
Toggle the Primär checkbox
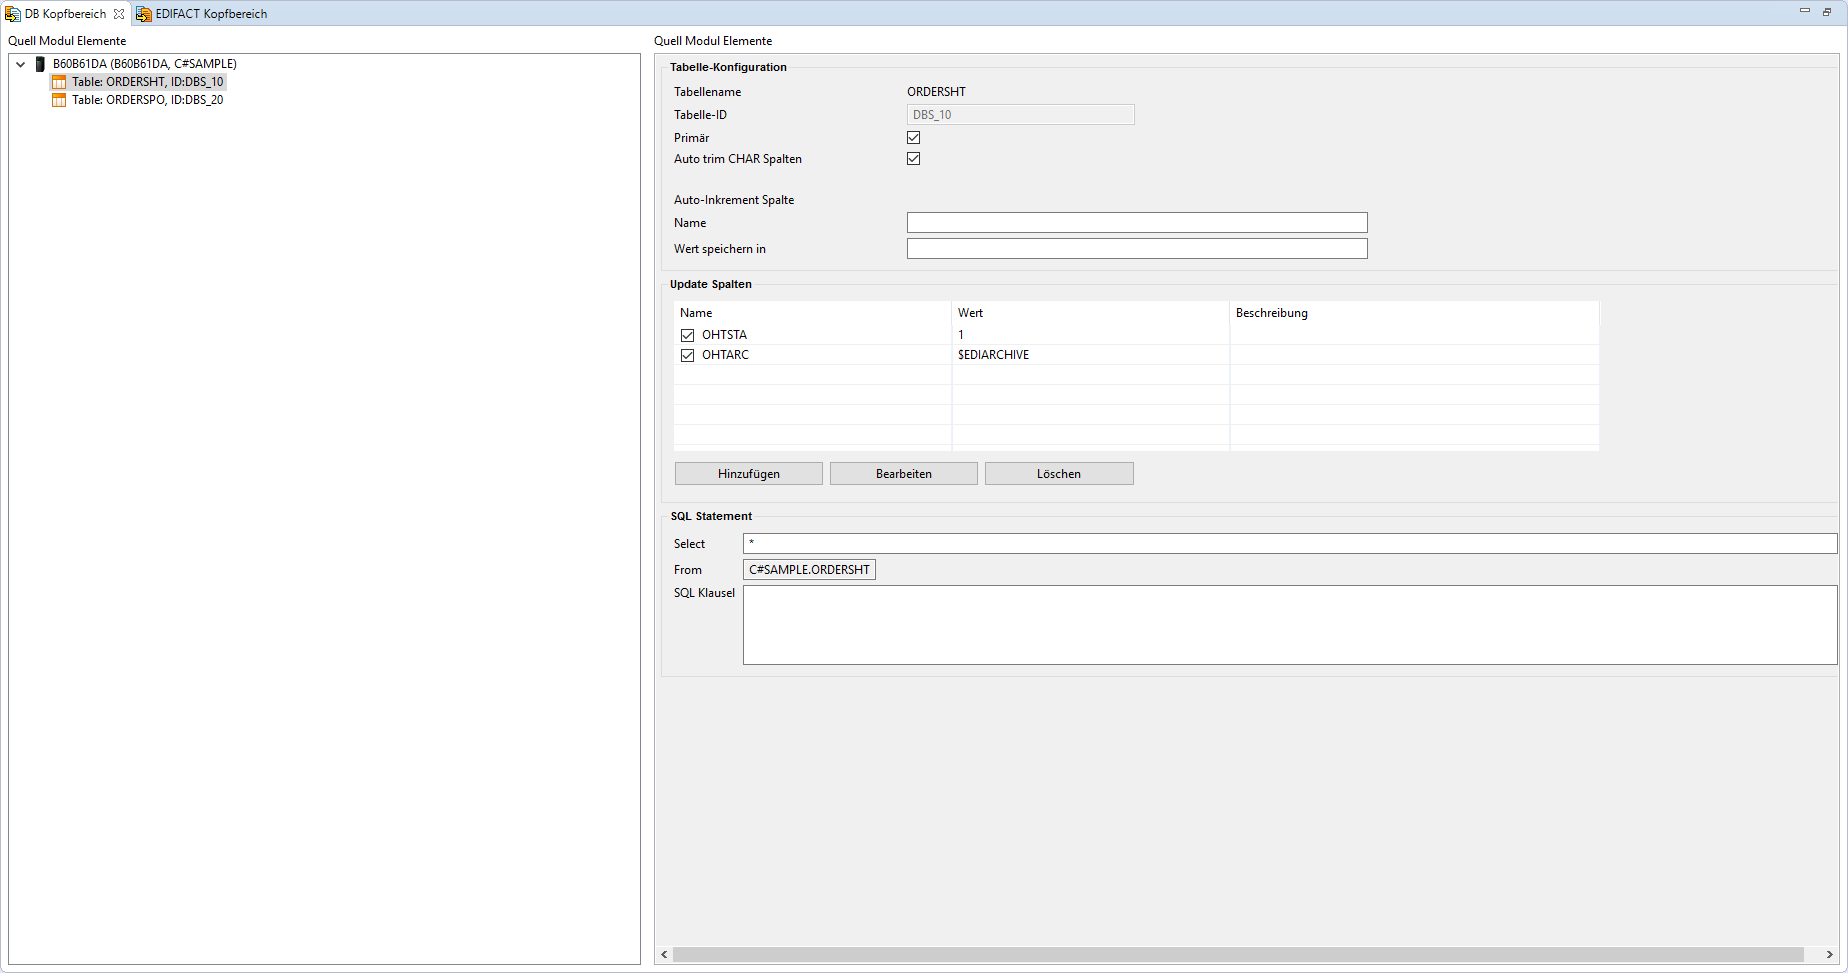pos(913,138)
